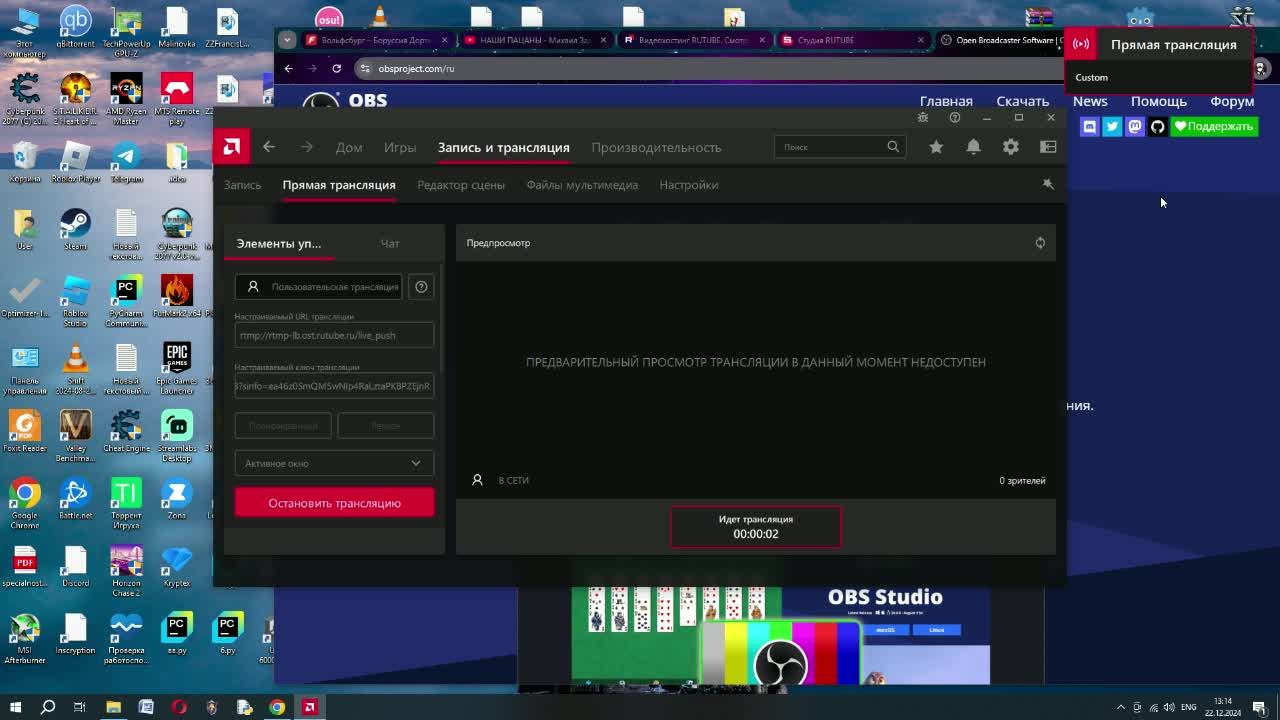Open News link on OBS website

click(1090, 101)
